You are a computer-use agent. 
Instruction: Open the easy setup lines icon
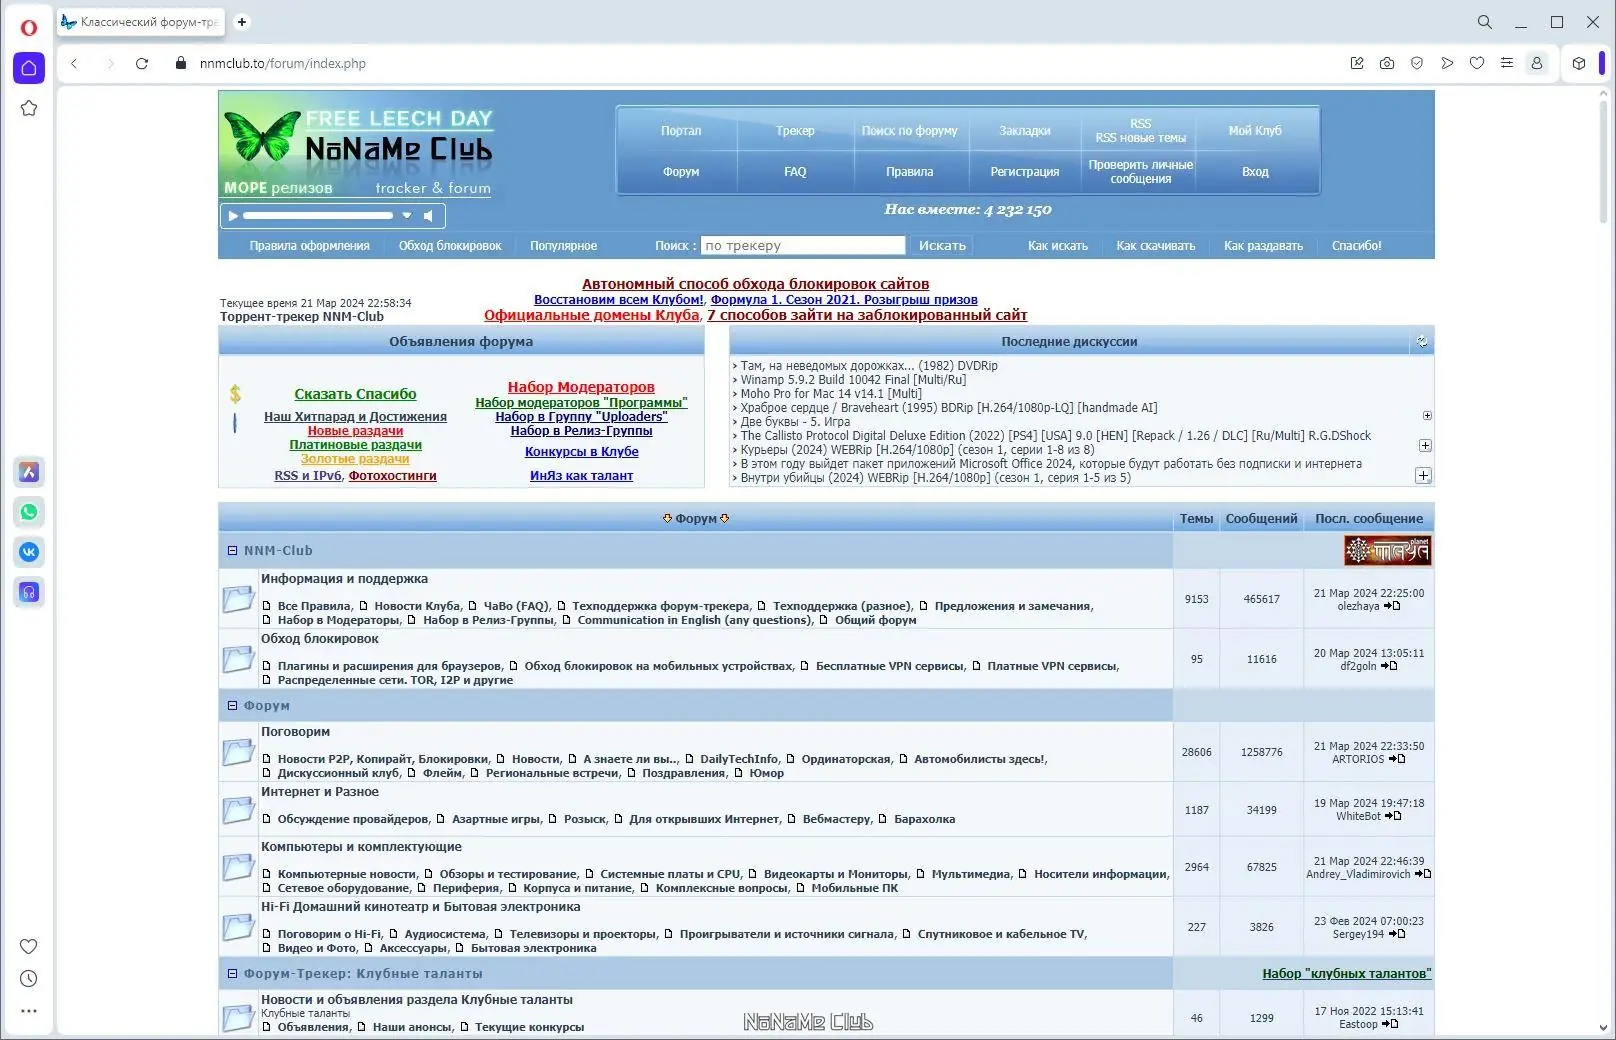[1507, 63]
